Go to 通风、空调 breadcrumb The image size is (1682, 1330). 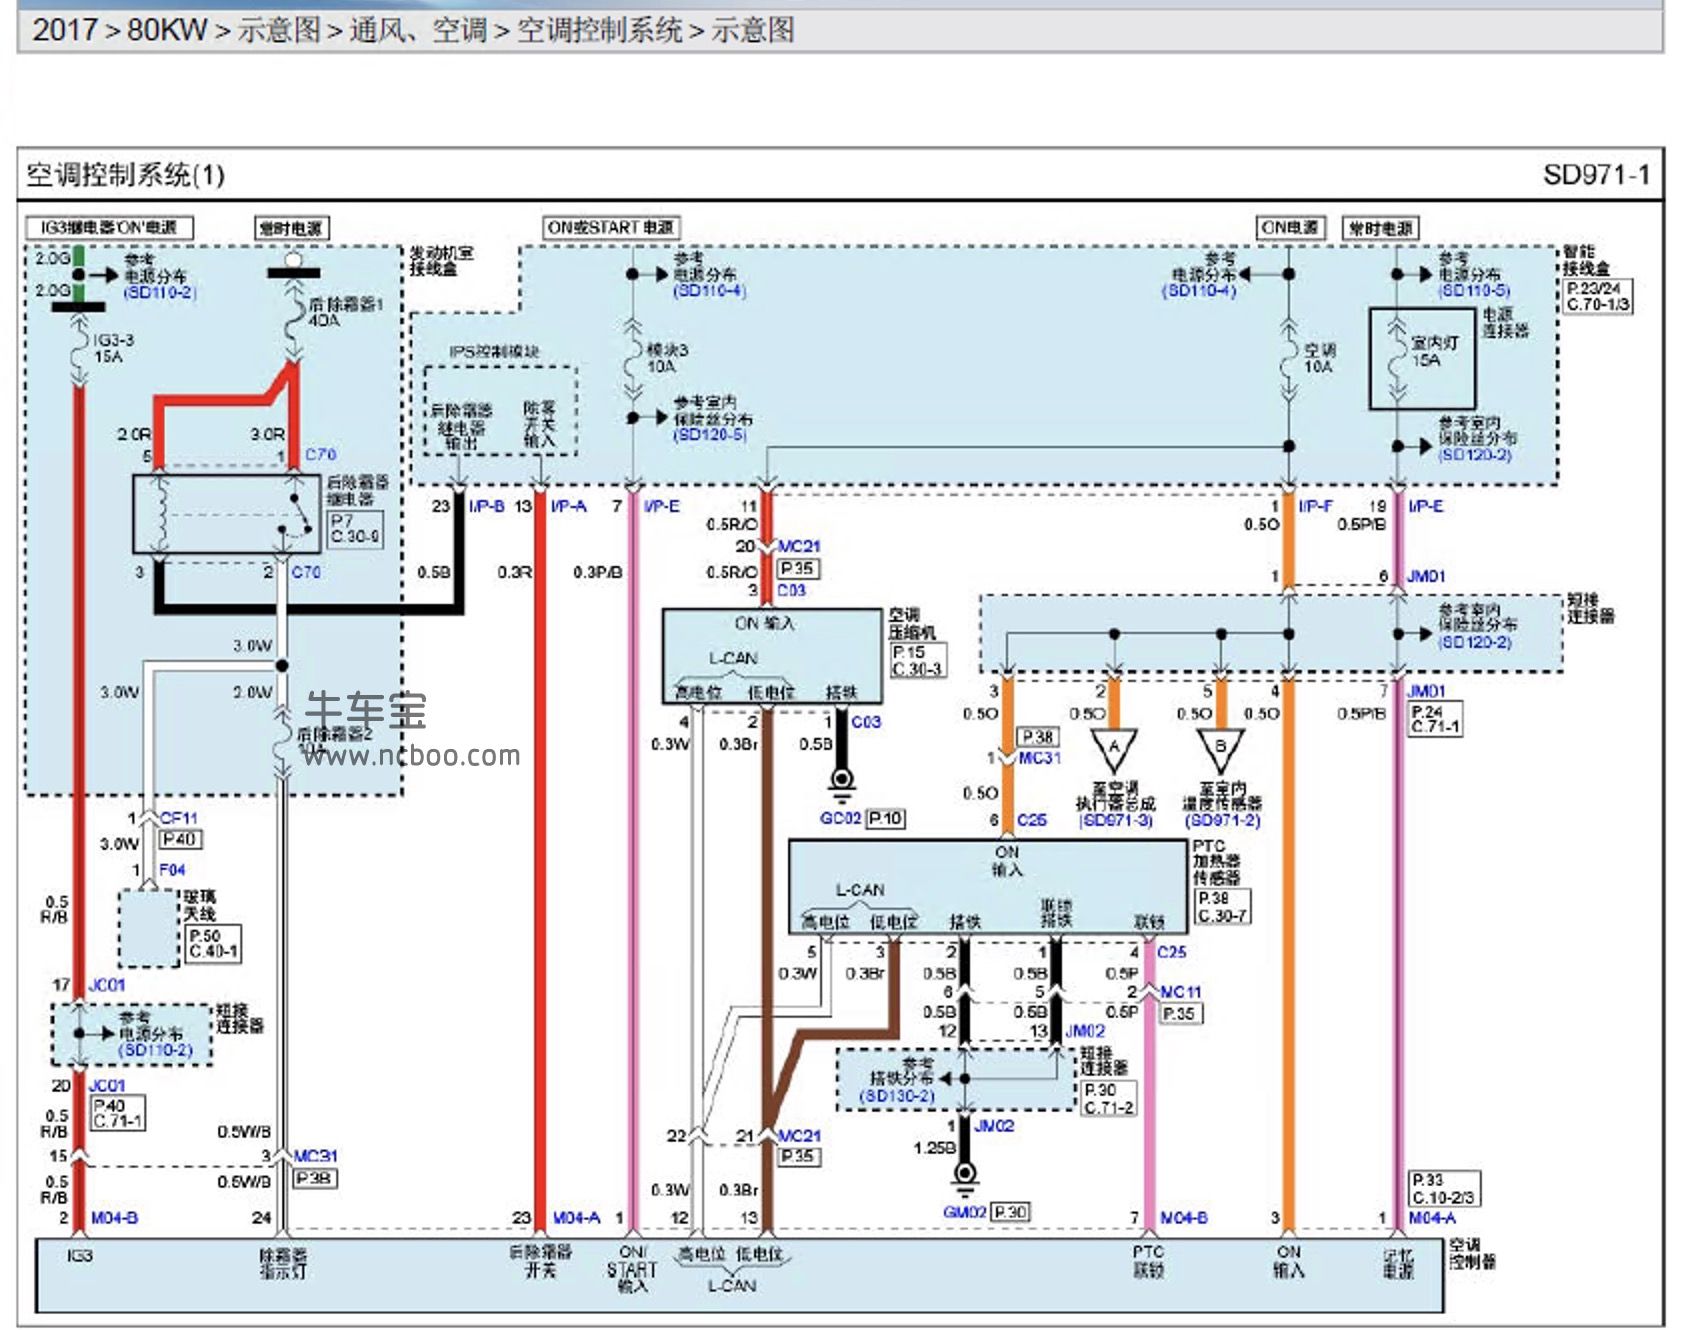click(x=418, y=30)
